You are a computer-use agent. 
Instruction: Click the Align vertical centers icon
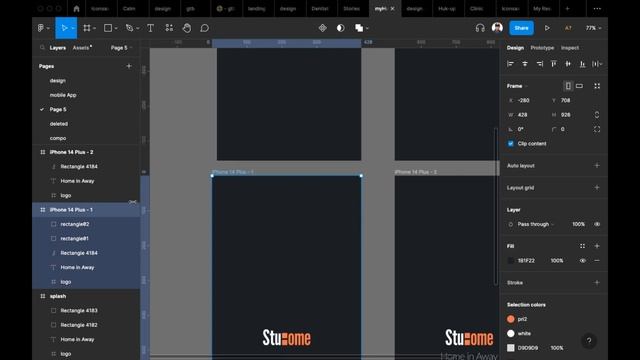coord(568,64)
